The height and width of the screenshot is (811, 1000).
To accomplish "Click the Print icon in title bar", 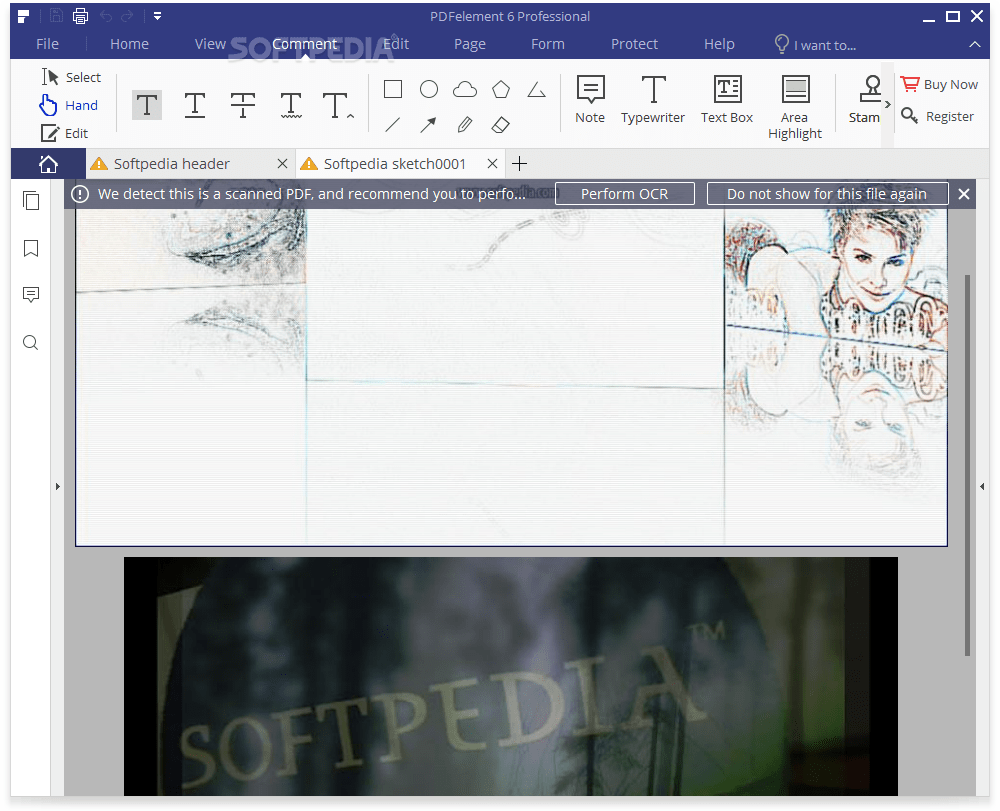I will pos(80,16).
